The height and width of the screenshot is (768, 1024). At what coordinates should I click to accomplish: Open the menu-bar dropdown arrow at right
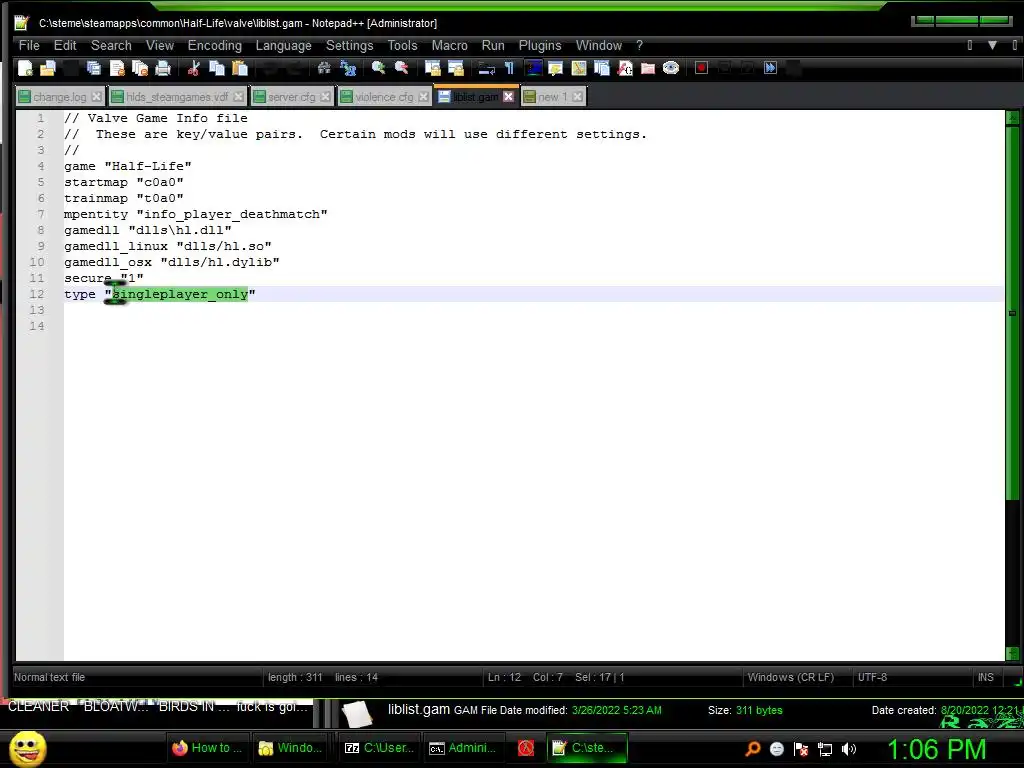coord(992,45)
